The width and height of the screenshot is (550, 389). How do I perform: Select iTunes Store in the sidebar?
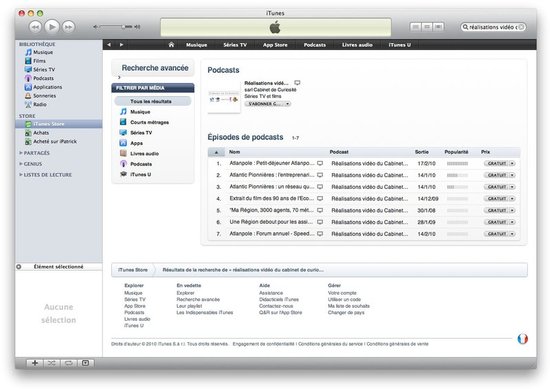pos(48,124)
